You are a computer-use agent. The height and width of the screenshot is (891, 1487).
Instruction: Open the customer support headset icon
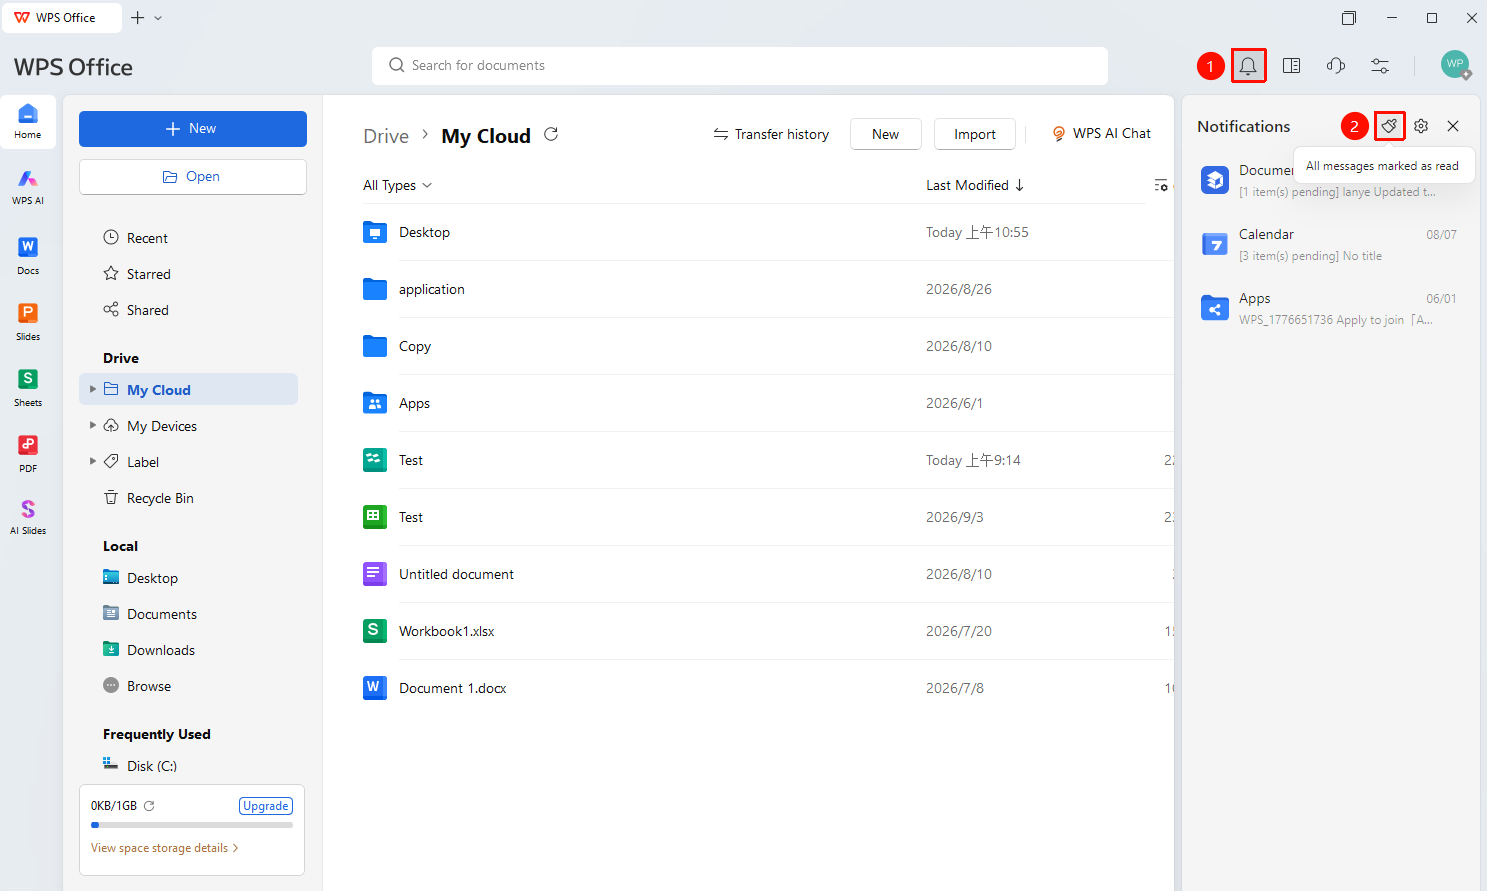pos(1336,66)
